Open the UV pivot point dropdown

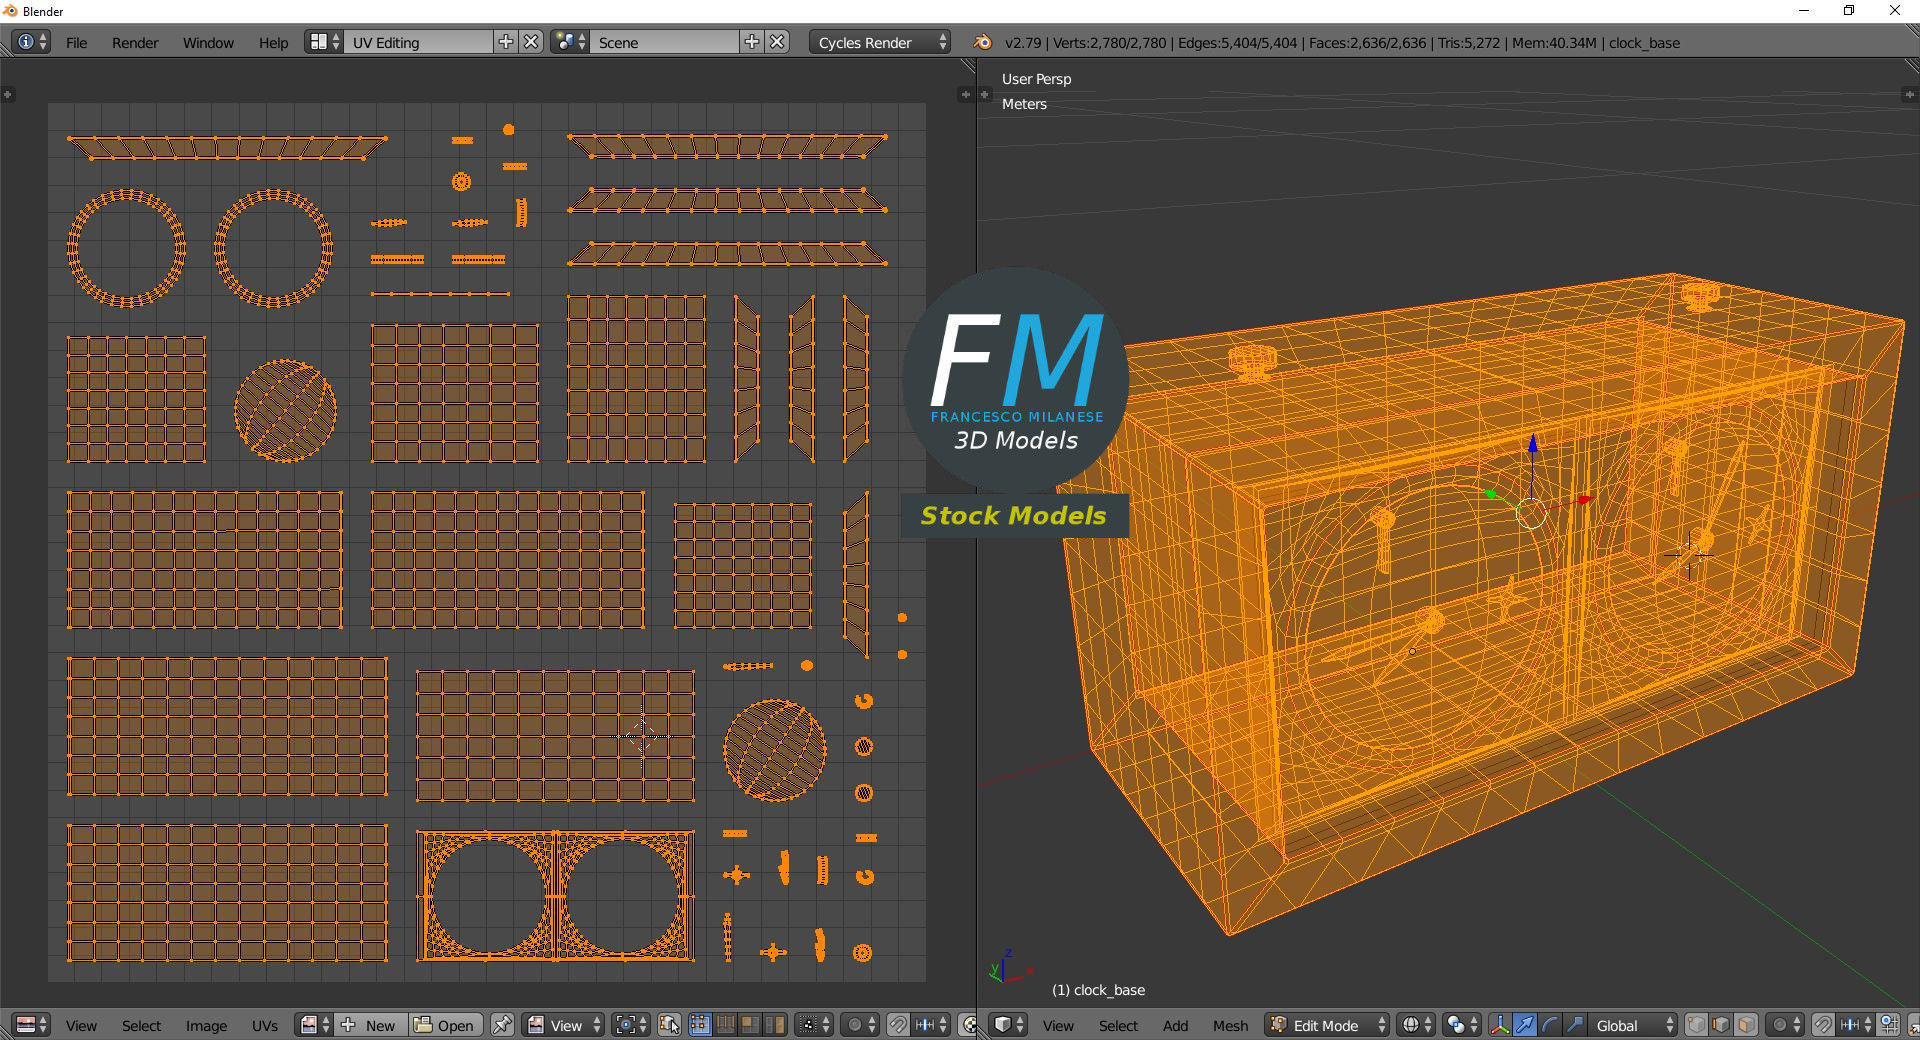630,1025
